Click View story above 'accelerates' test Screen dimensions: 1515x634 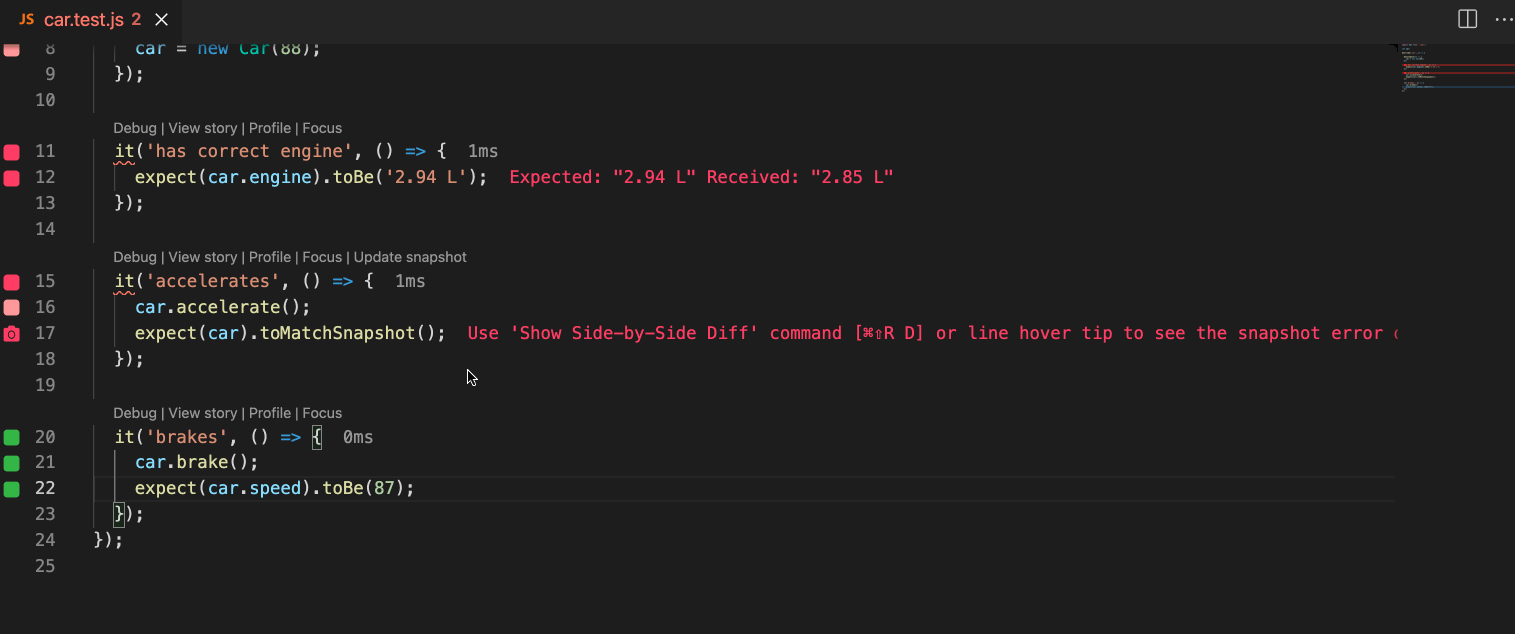[203, 257]
